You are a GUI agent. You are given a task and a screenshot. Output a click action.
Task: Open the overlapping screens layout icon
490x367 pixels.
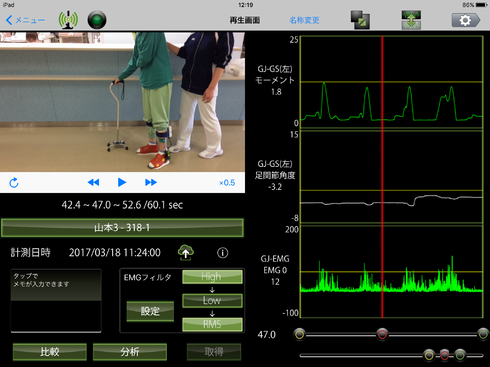click(360, 20)
